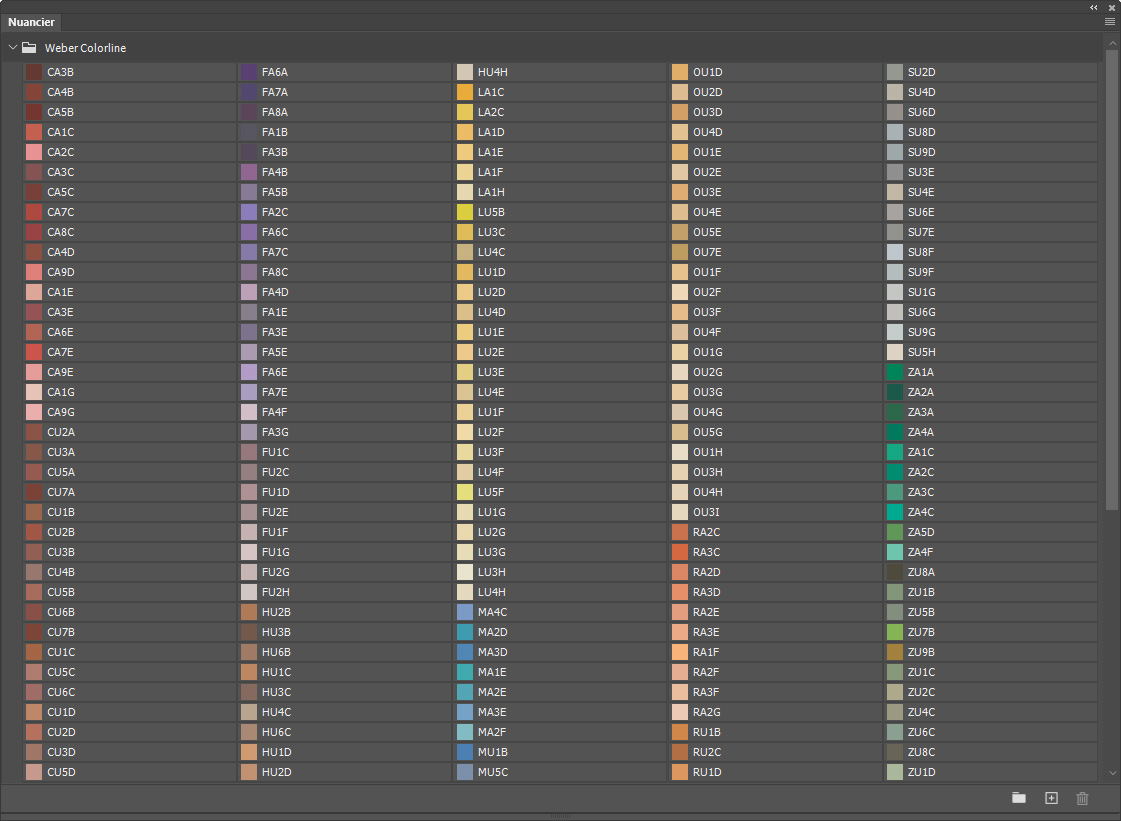Select the Nuancier tab
The width and height of the screenshot is (1121, 821).
(x=31, y=22)
